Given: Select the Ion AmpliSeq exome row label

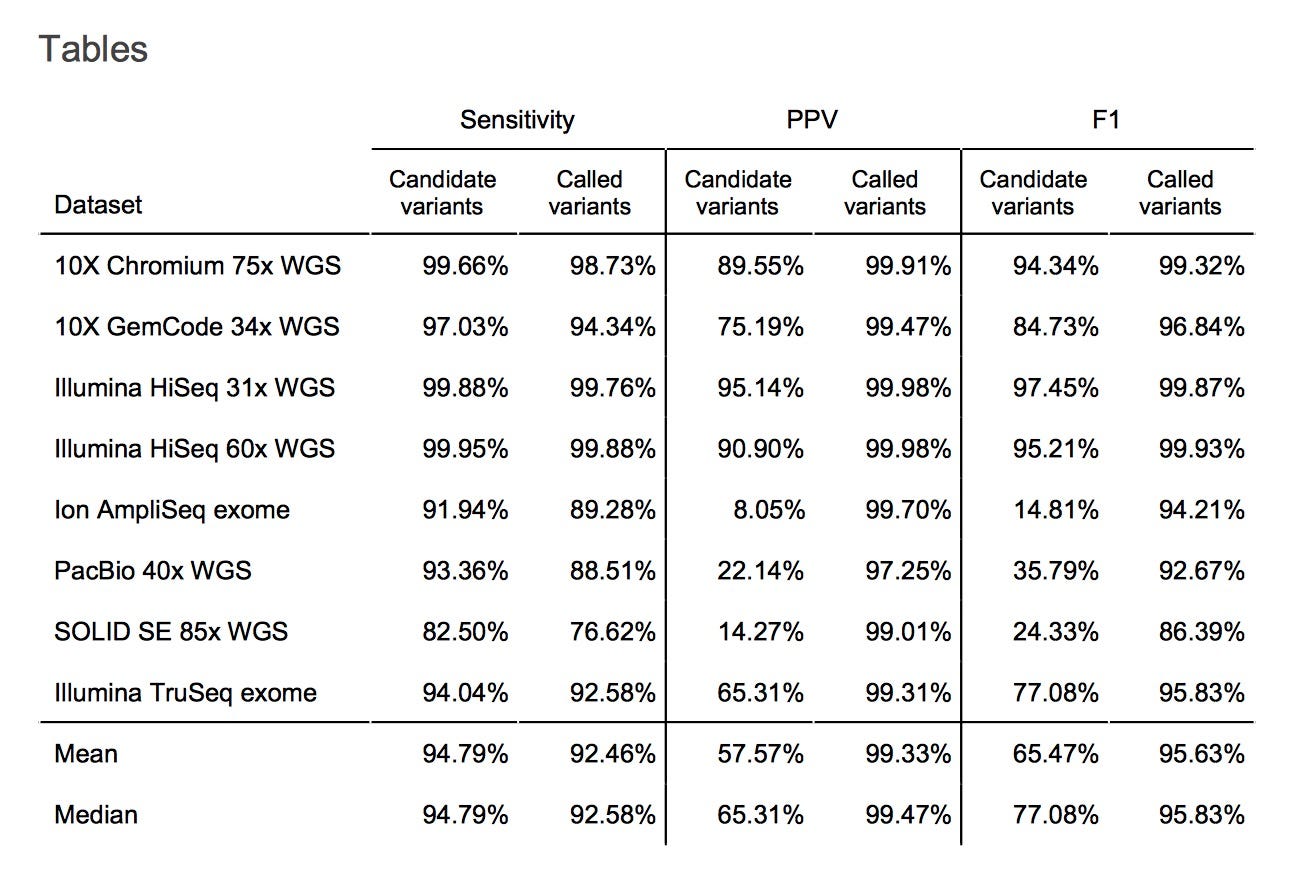Looking at the screenshot, I should (172, 510).
